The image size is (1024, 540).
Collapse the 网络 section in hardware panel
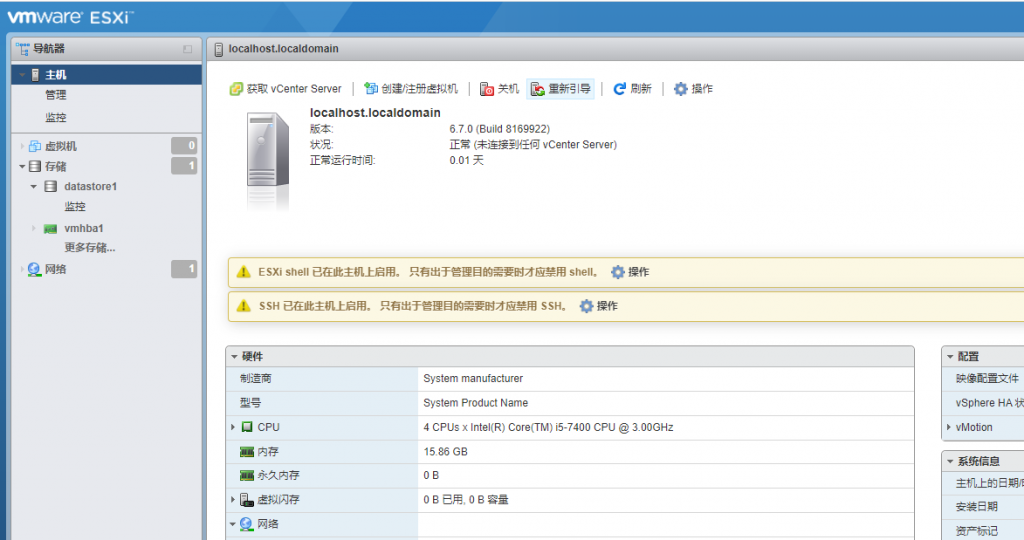[232, 524]
